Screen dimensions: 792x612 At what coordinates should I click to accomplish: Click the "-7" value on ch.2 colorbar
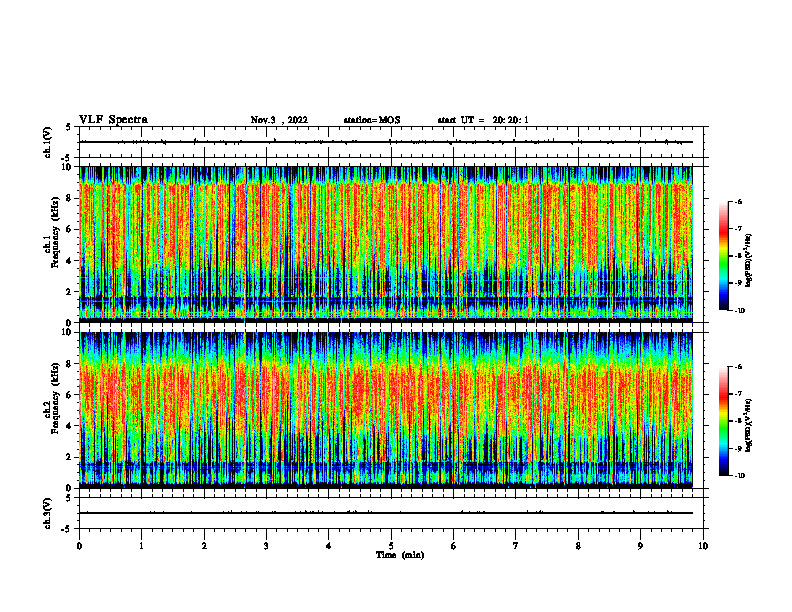(738, 394)
